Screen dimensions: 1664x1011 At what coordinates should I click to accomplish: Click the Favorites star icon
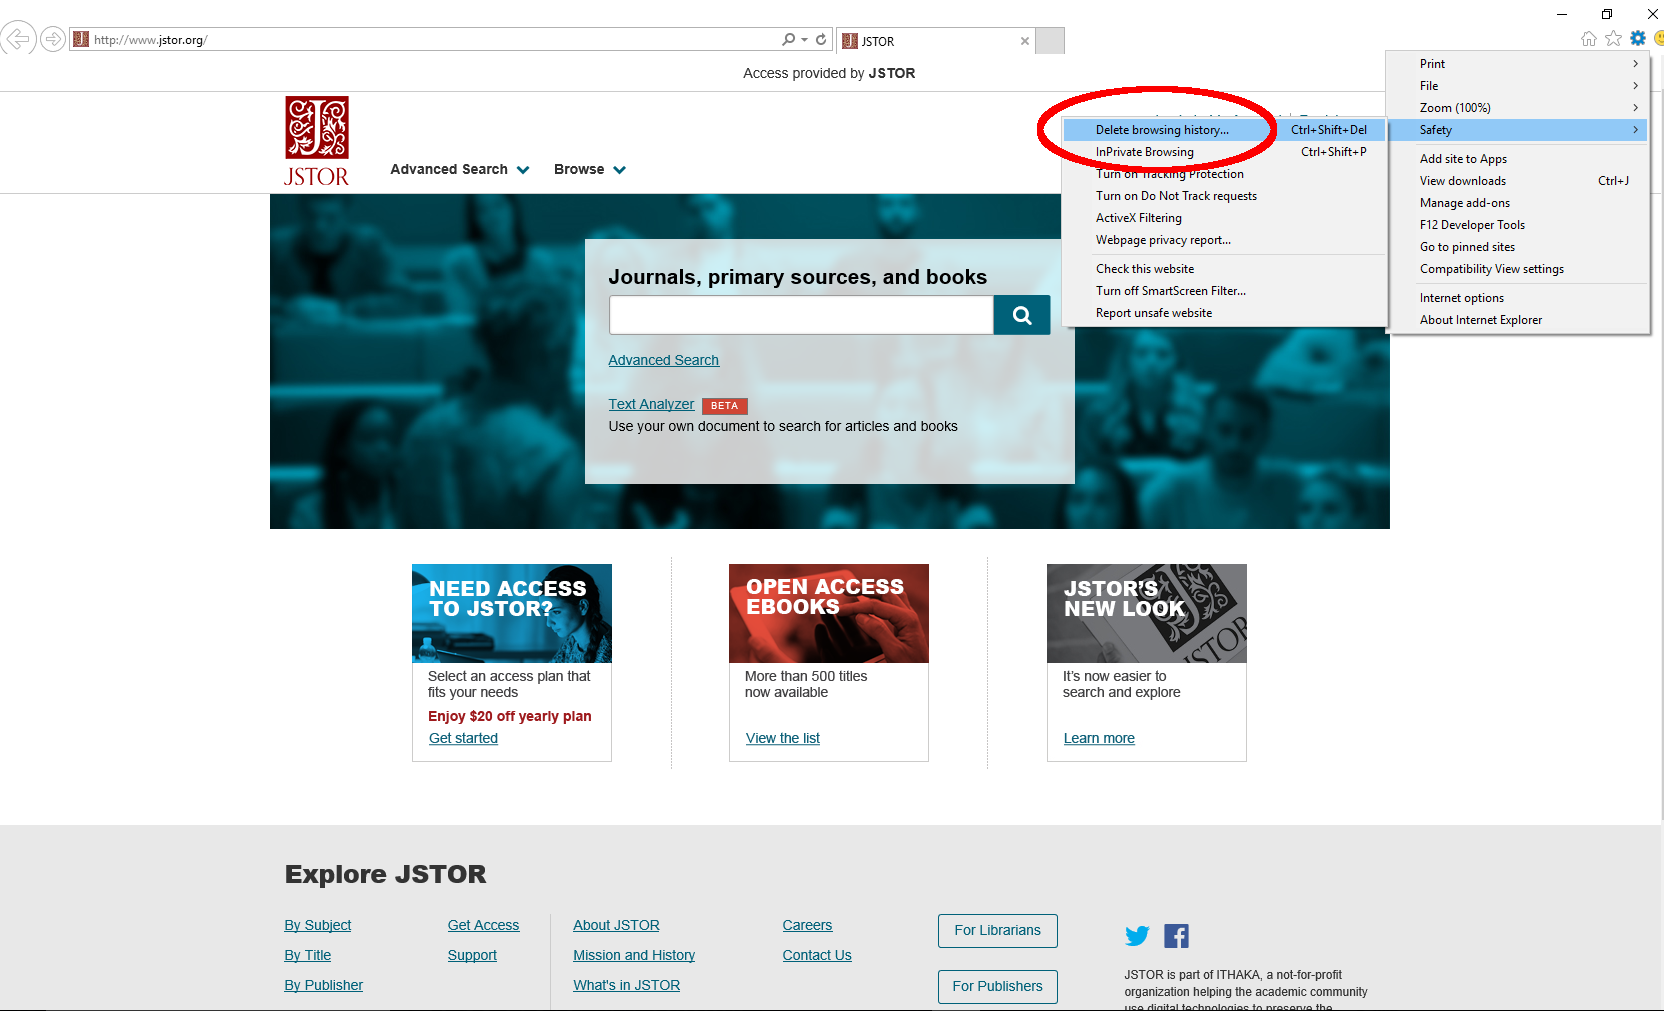click(1613, 39)
